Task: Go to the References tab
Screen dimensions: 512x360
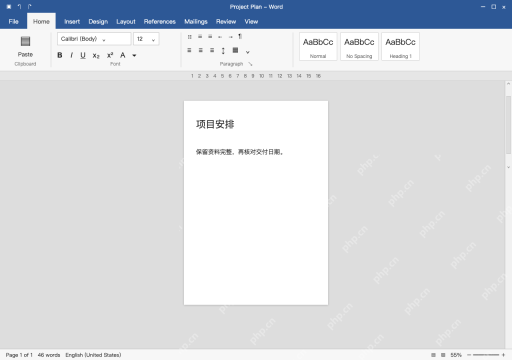Action: [x=160, y=22]
